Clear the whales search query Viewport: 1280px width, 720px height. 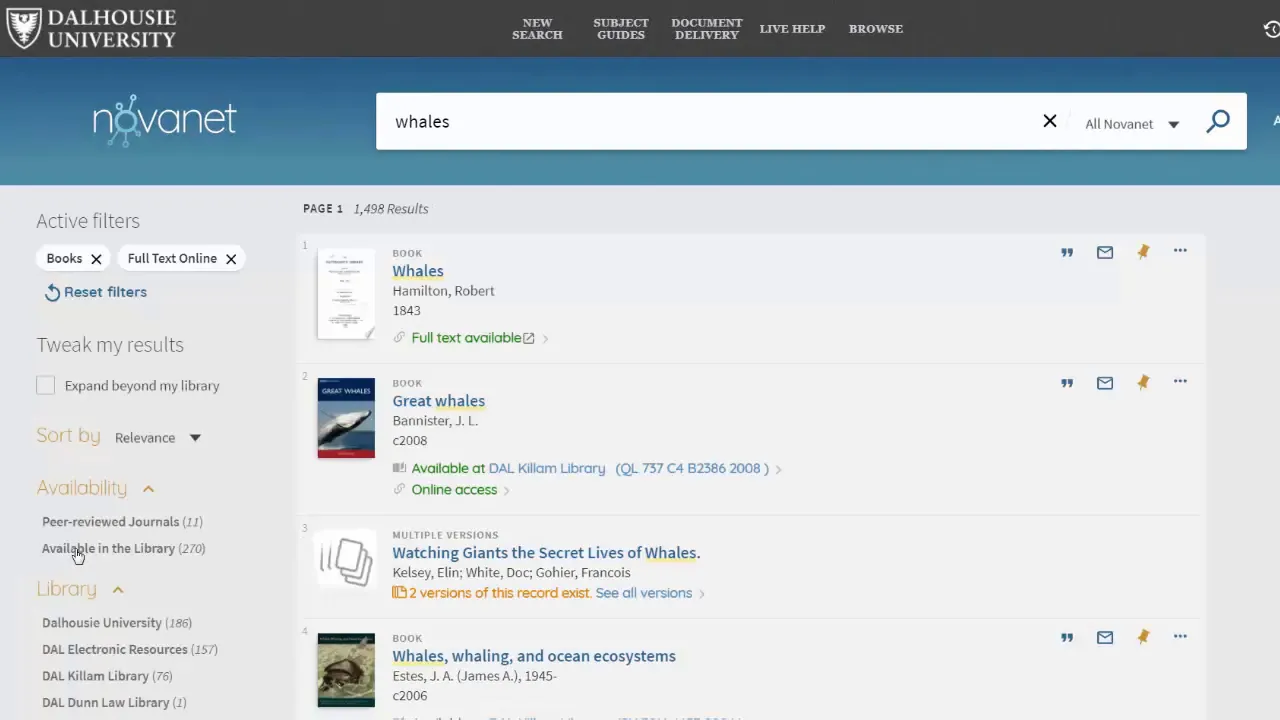[x=1050, y=121]
